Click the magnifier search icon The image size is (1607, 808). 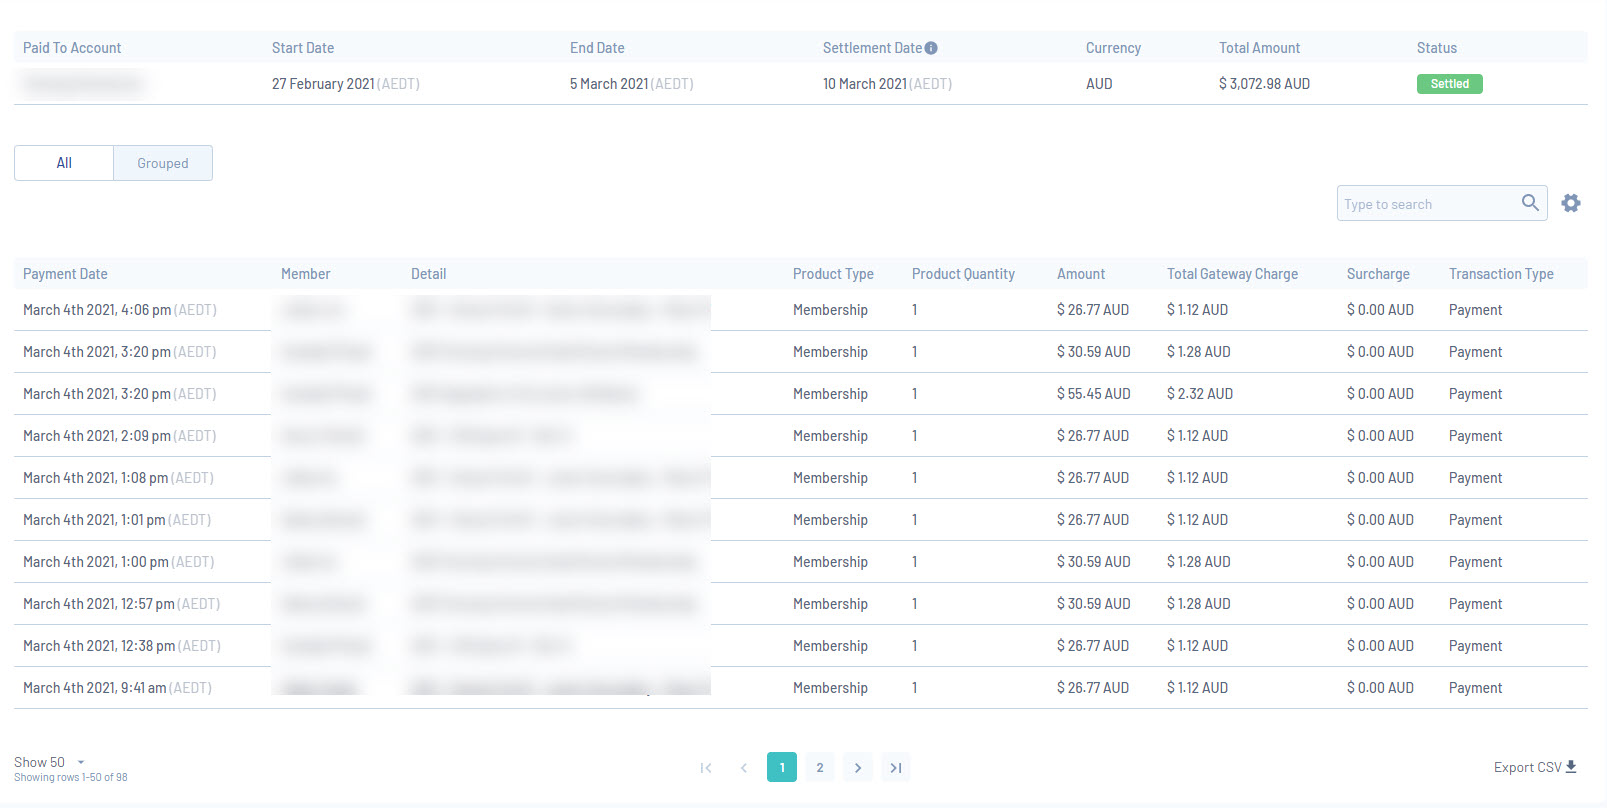1530,203
